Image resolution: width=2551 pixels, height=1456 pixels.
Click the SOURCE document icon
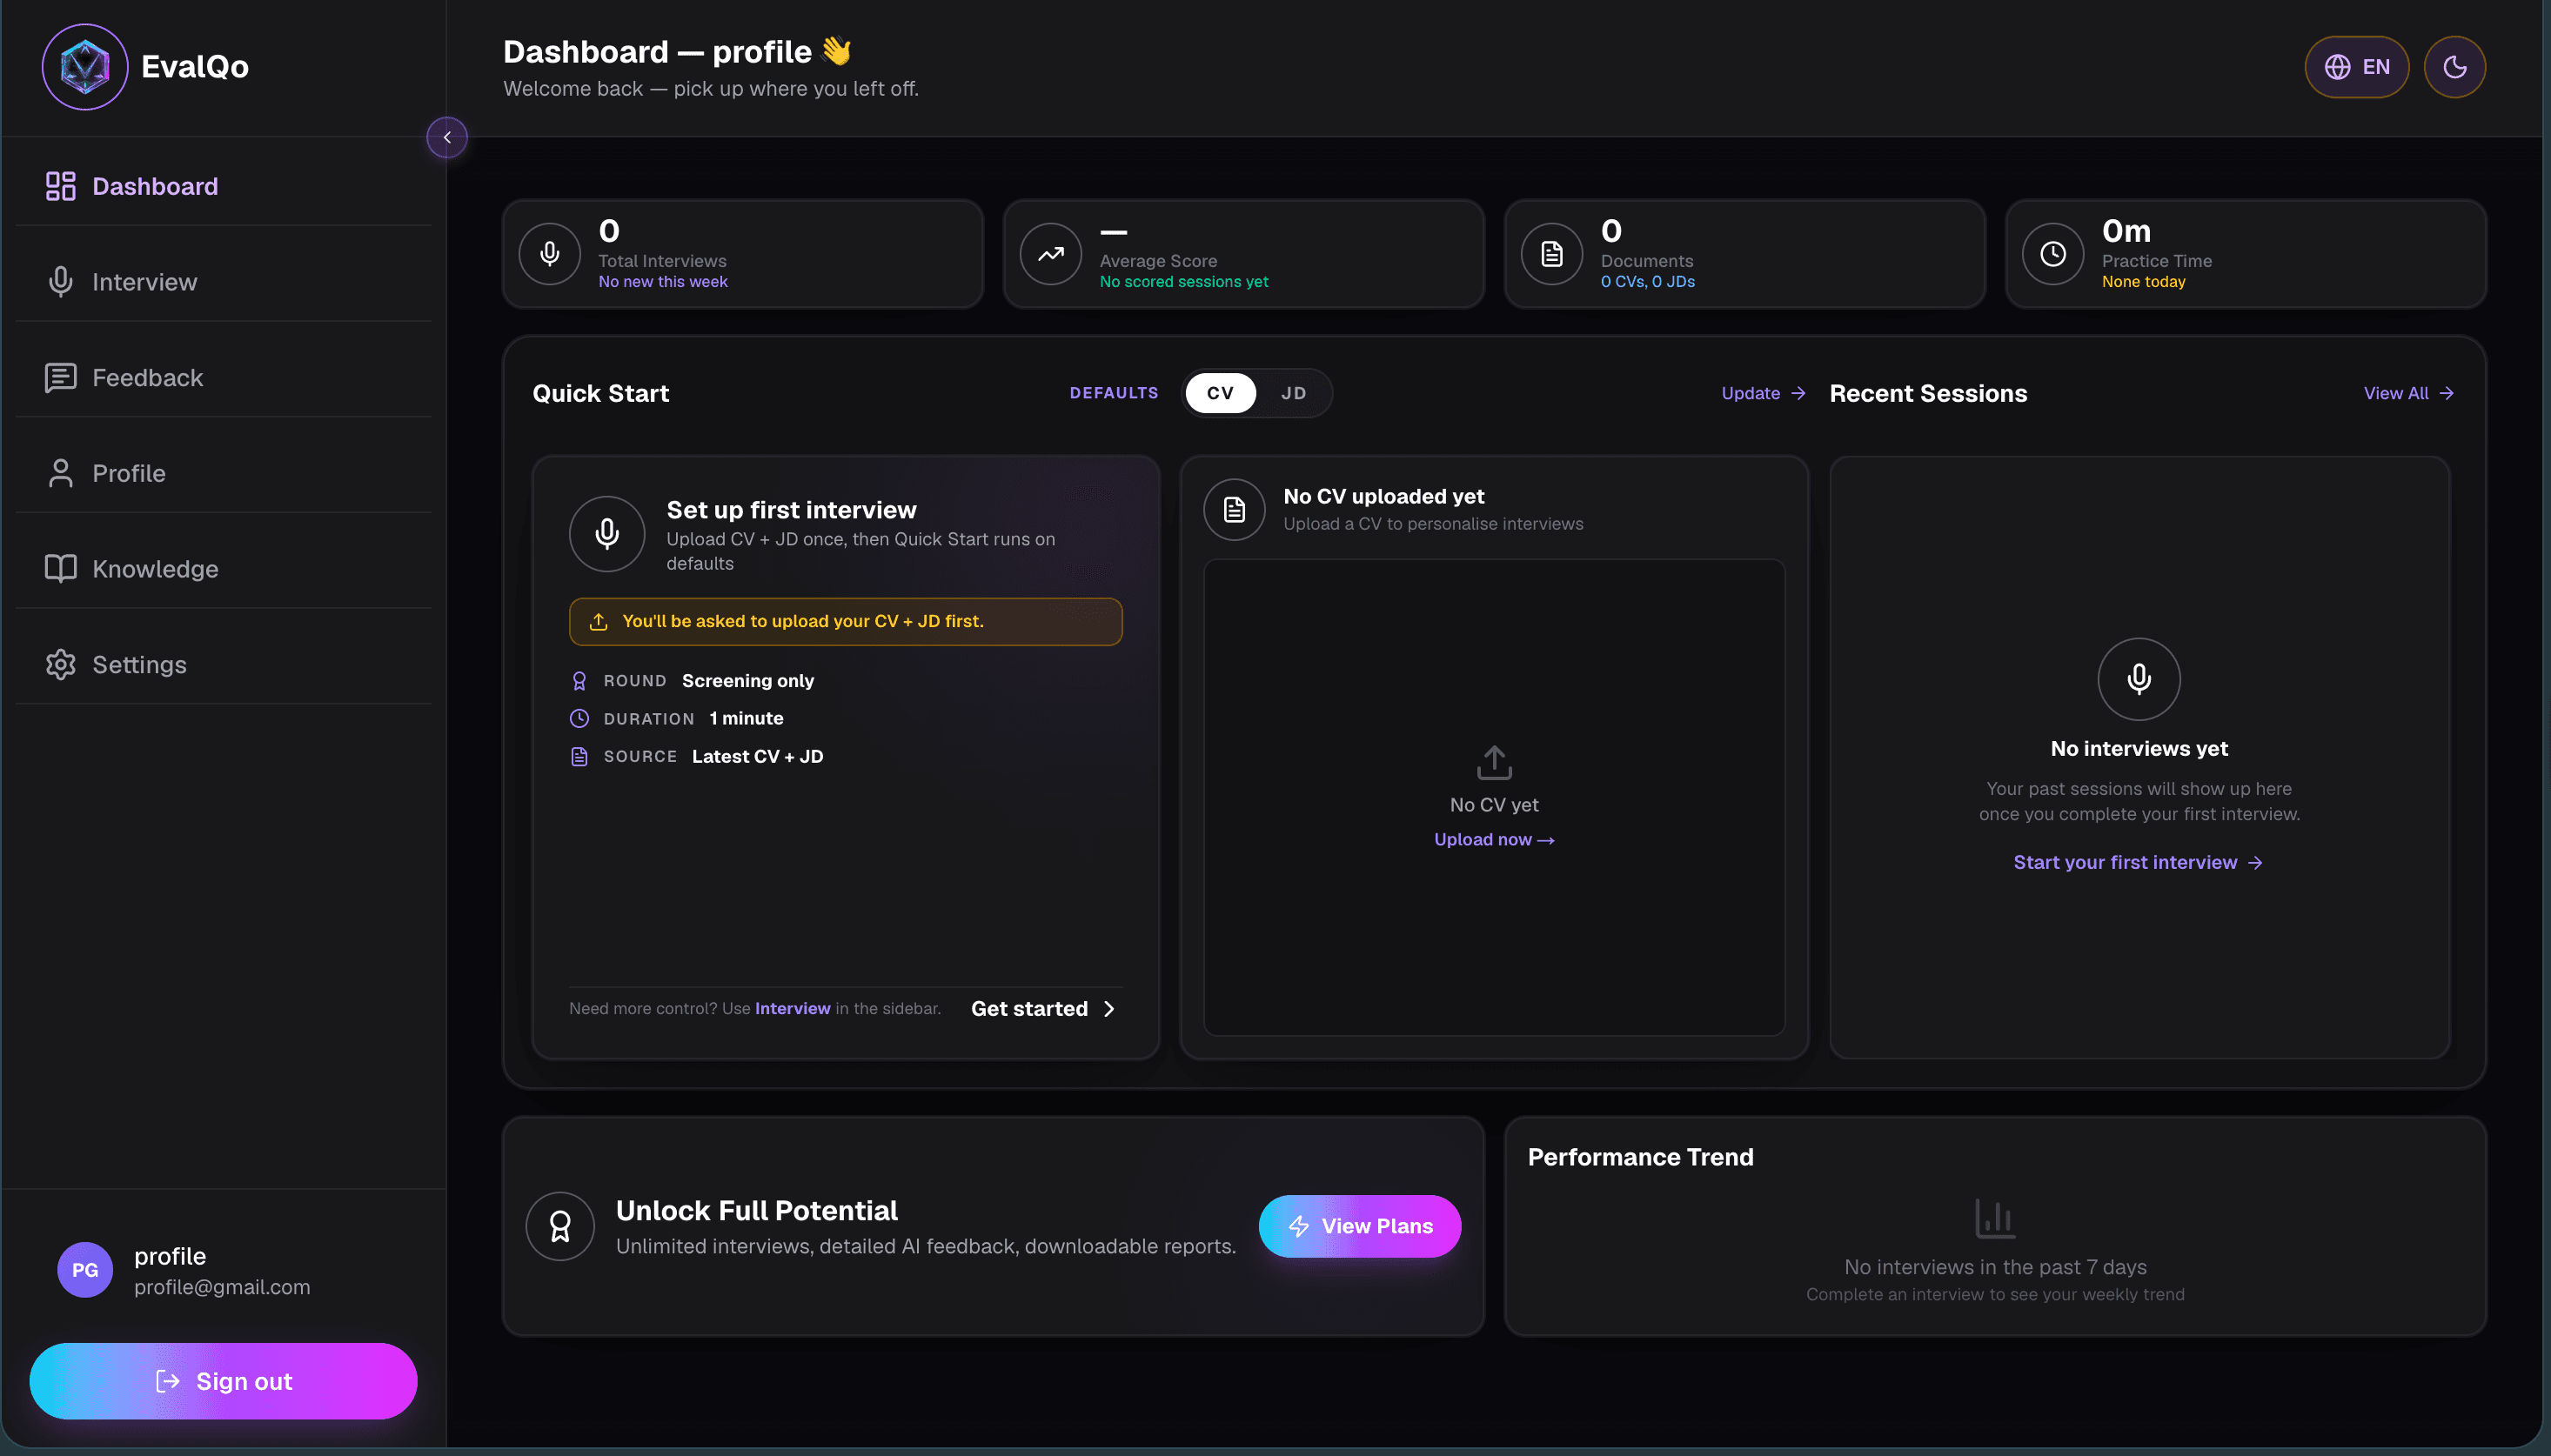click(579, 756)
